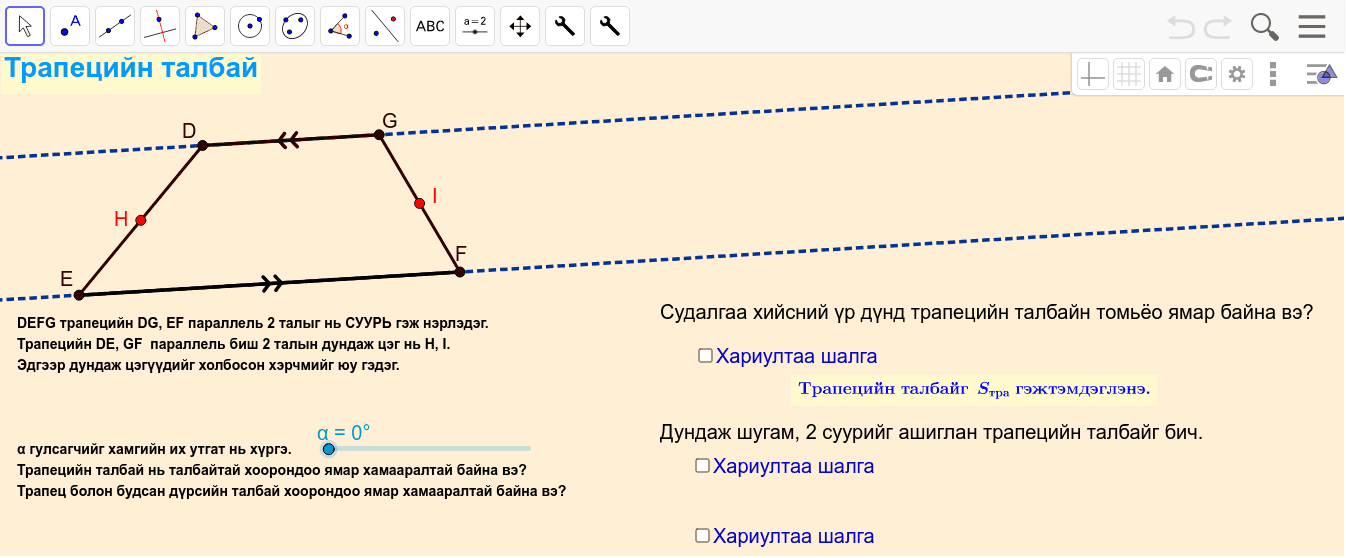The image size is (1346, 558).
Task: Select red midpoint H
Action: click(141, 220)
